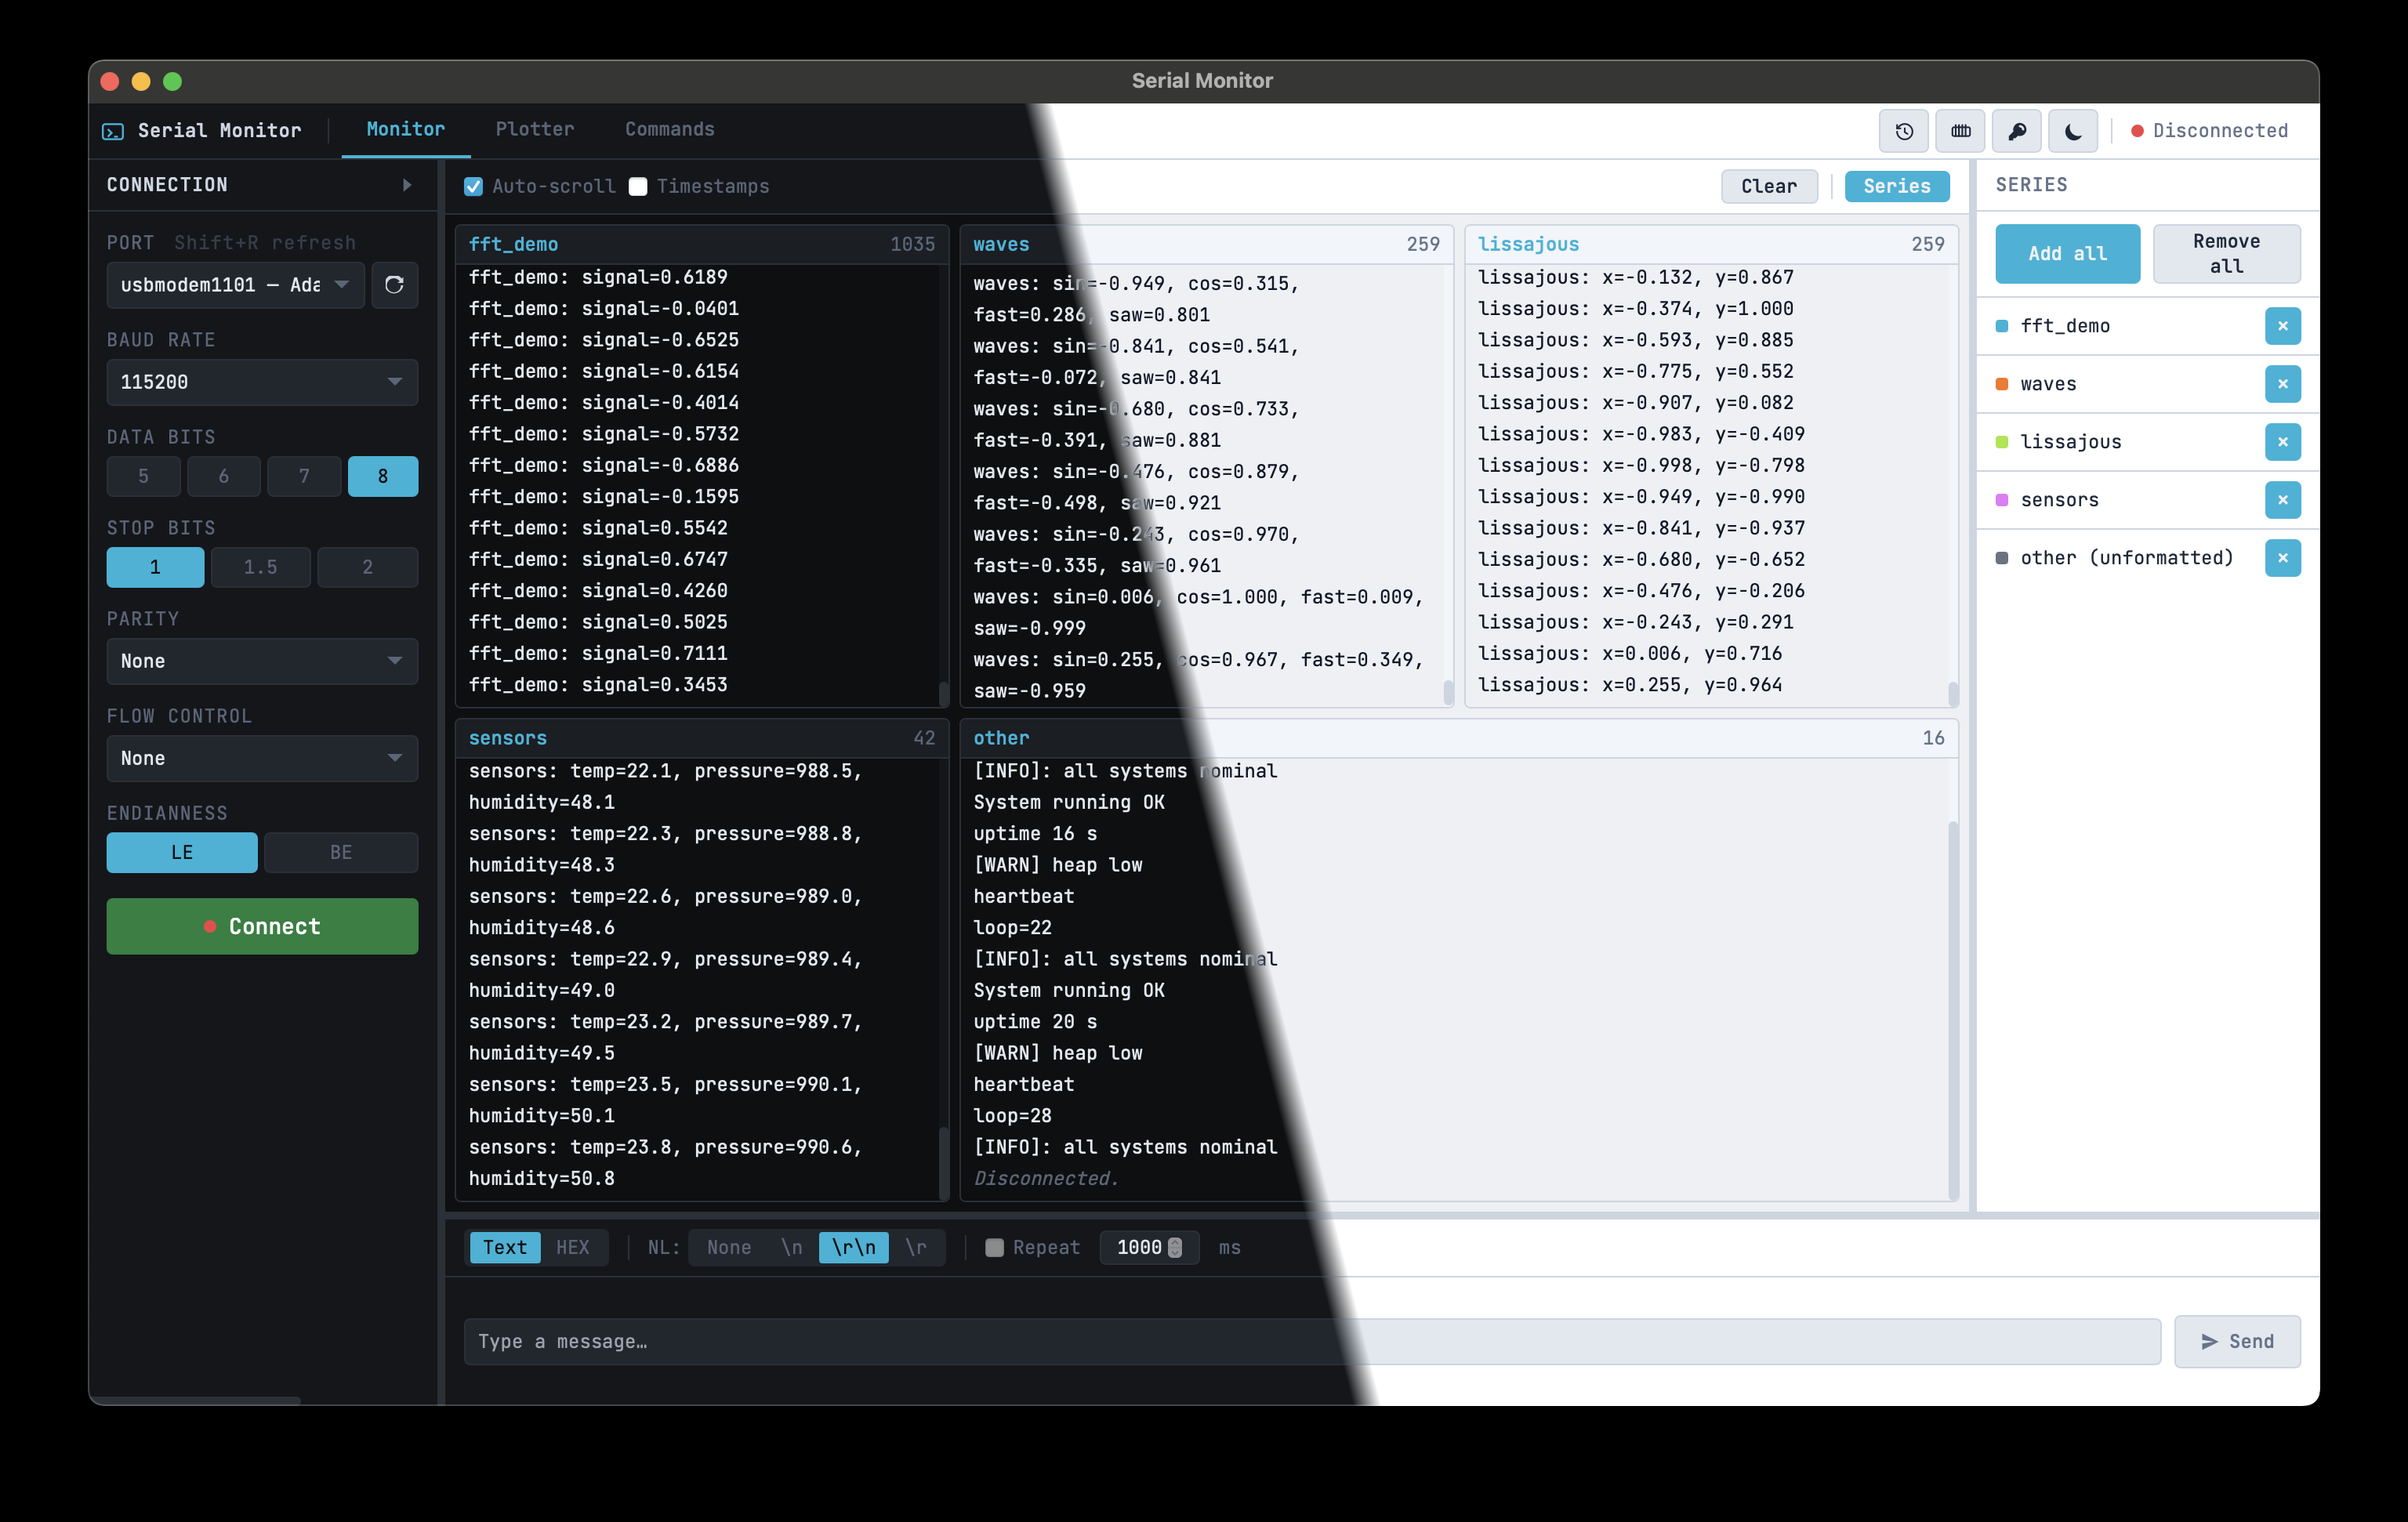This screenshot has width=2408, height=1522.
Task: Open the Flow Control dropdown
Action: 262,758
